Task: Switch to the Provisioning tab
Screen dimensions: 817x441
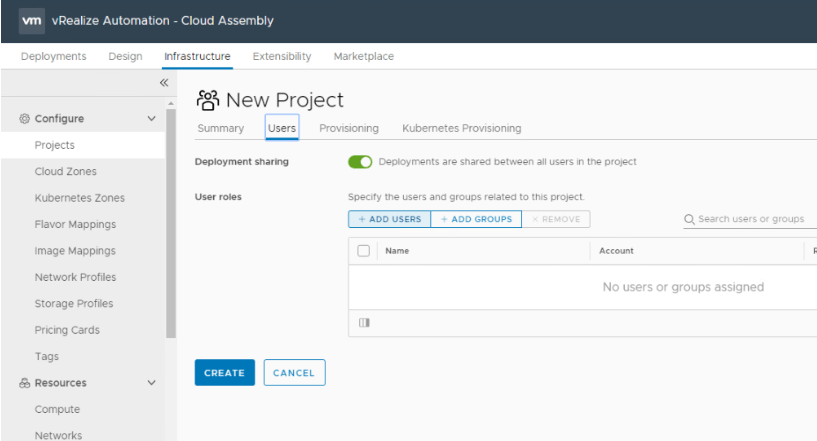Action: pyautogui.click(x=348, y=129)
